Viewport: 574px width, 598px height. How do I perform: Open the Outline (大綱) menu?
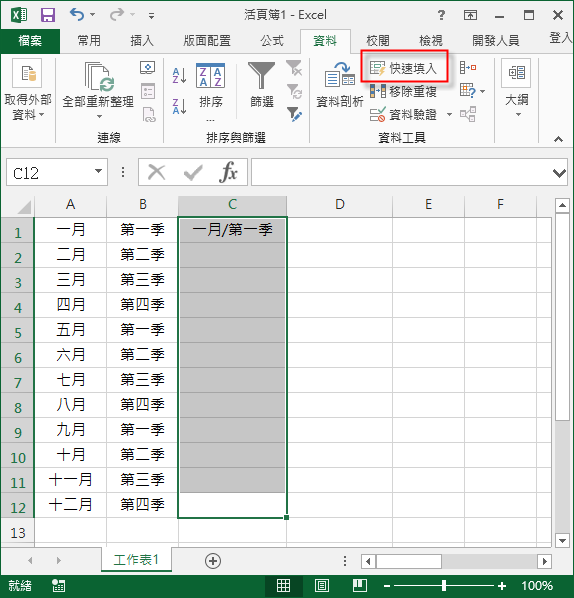pos(517,89)
